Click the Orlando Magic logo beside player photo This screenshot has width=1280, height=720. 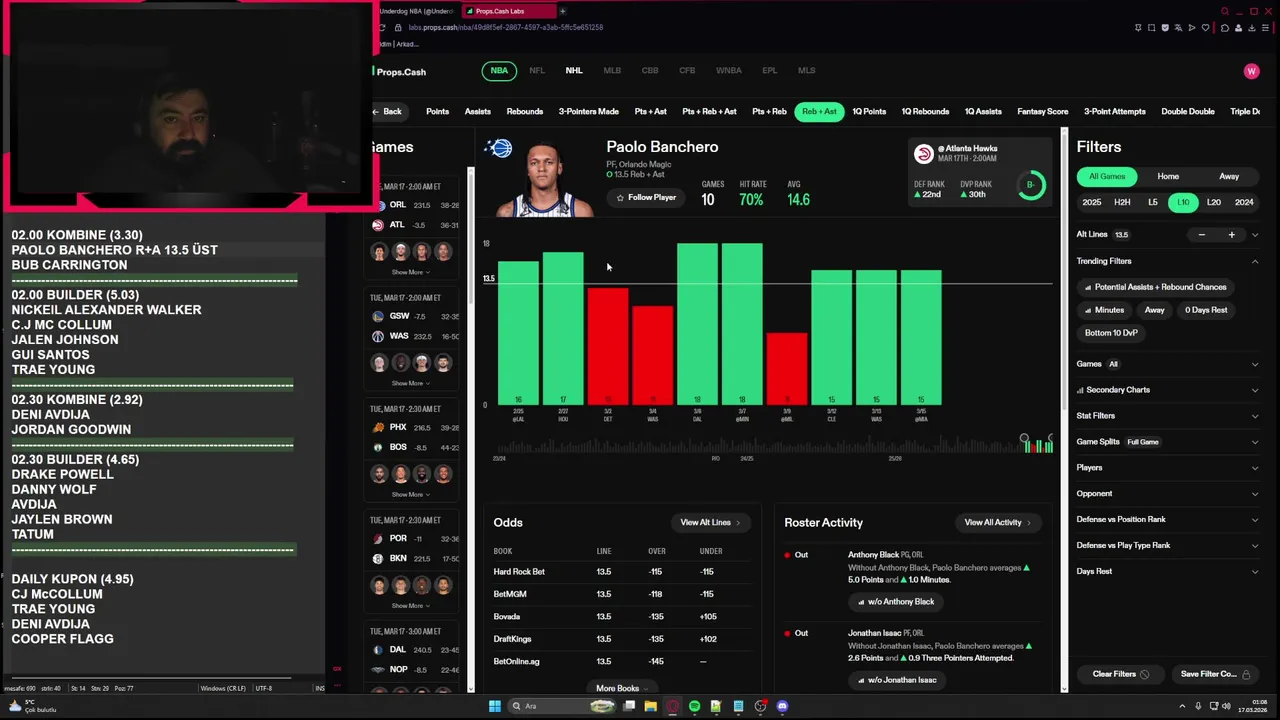point(497,149)
